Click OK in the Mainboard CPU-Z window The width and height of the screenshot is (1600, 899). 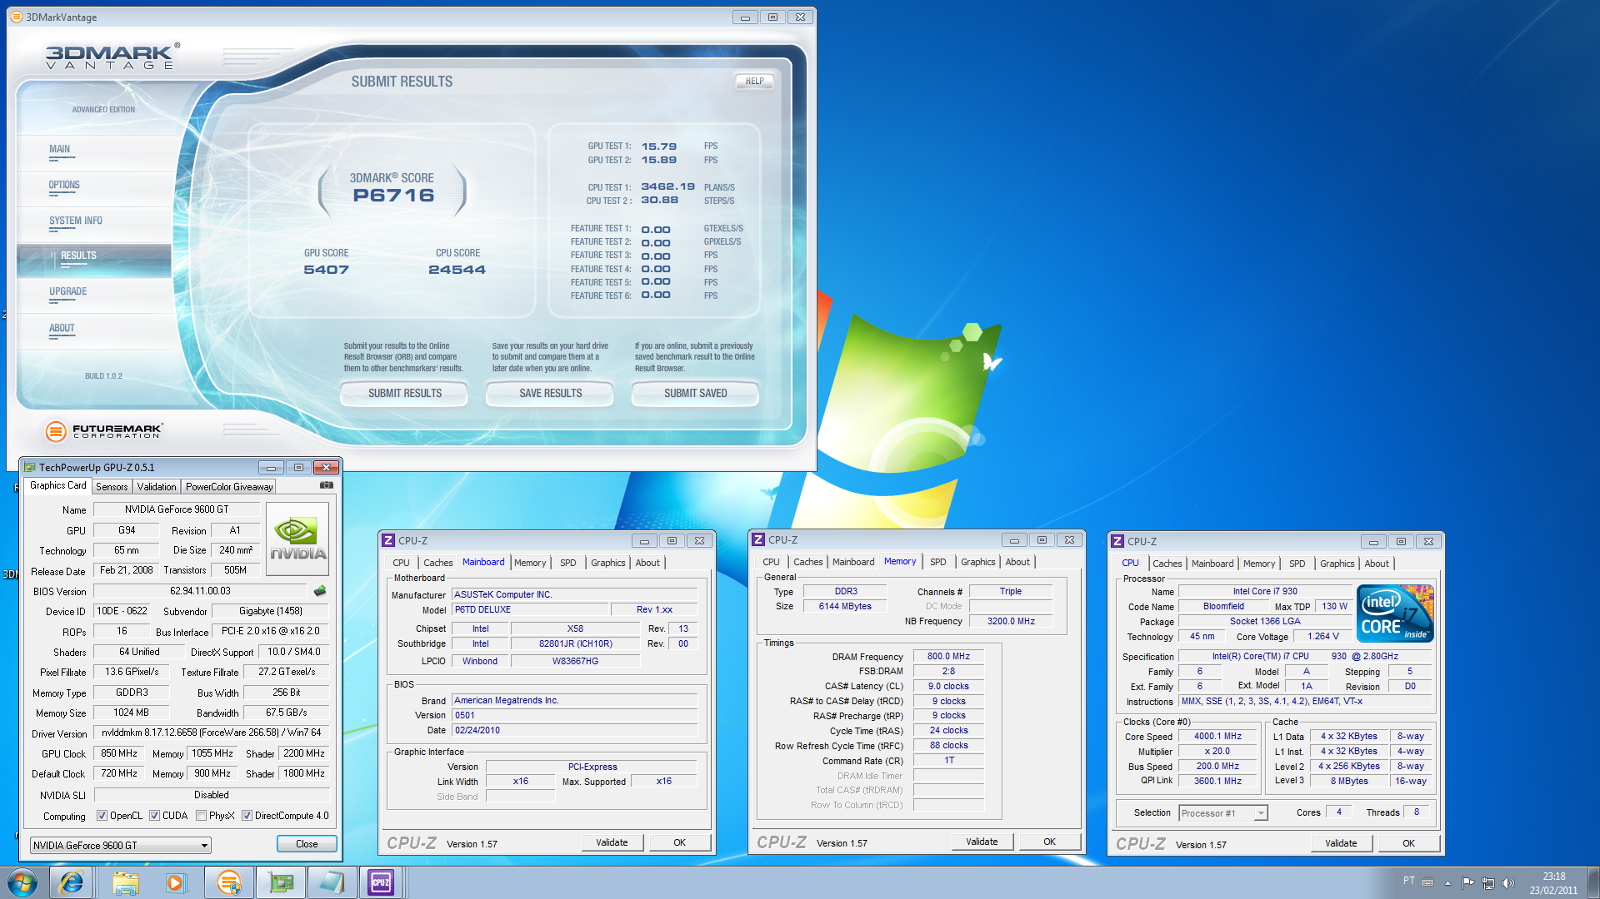pyautogui.click(x=680, y=843)
